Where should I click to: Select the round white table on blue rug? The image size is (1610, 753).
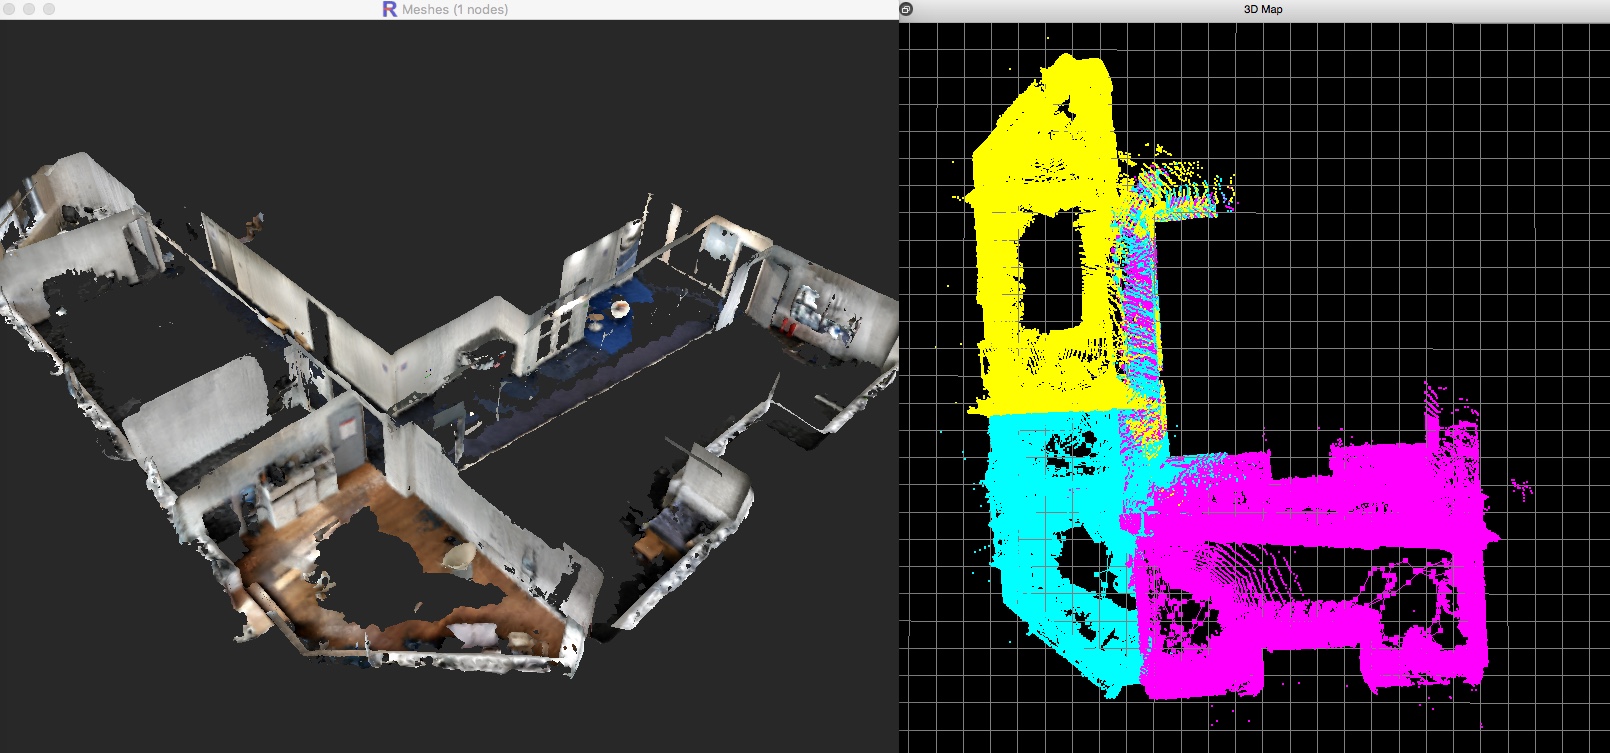tap(619, 309)
